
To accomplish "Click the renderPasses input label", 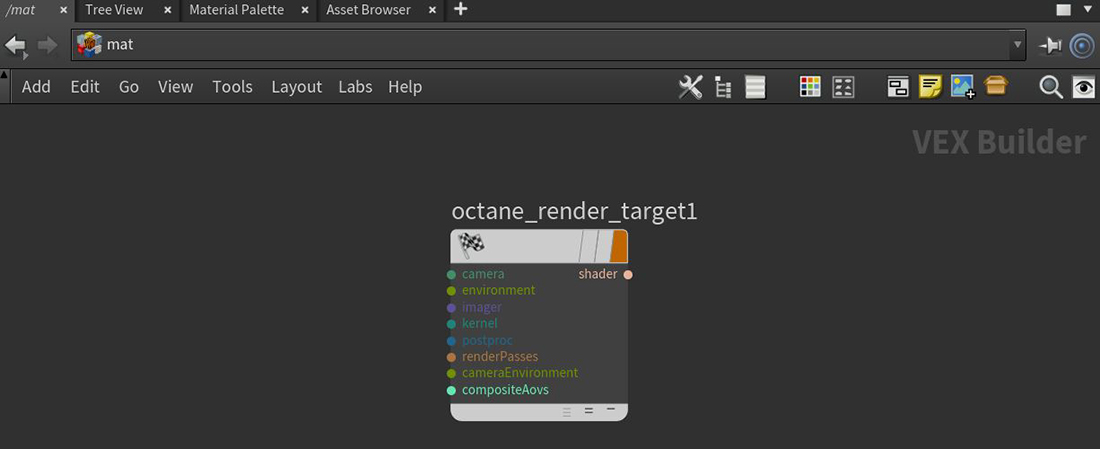I will coord(500,357).
